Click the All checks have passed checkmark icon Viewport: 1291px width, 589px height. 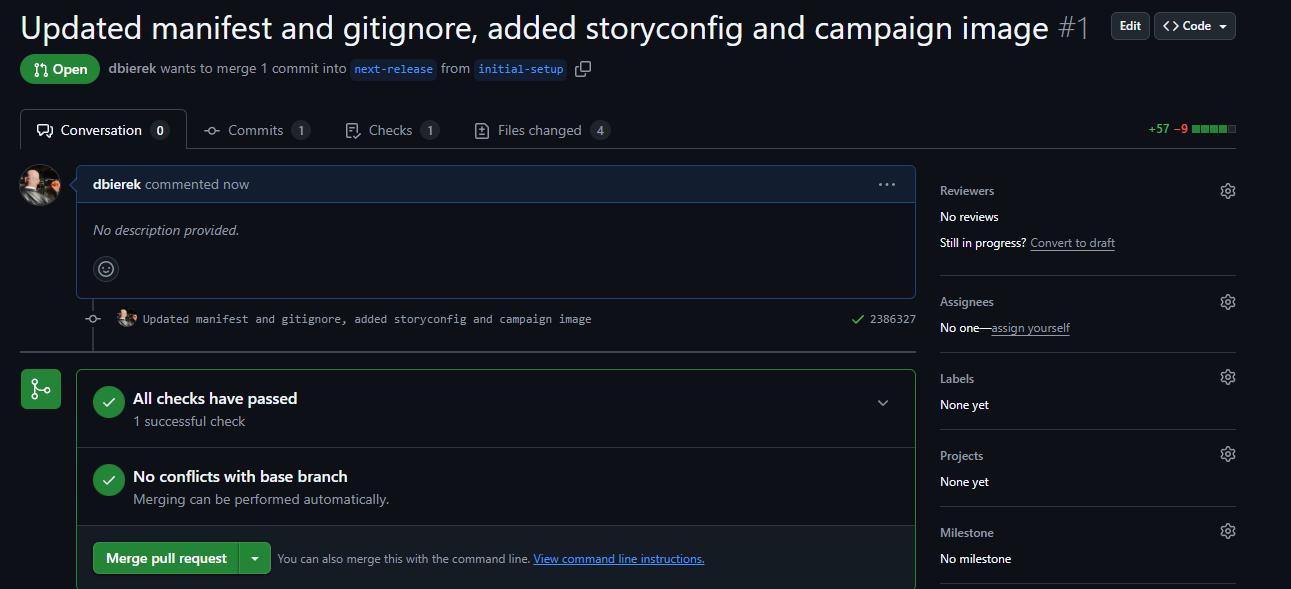pyautogui.click(x=109, y=402)
